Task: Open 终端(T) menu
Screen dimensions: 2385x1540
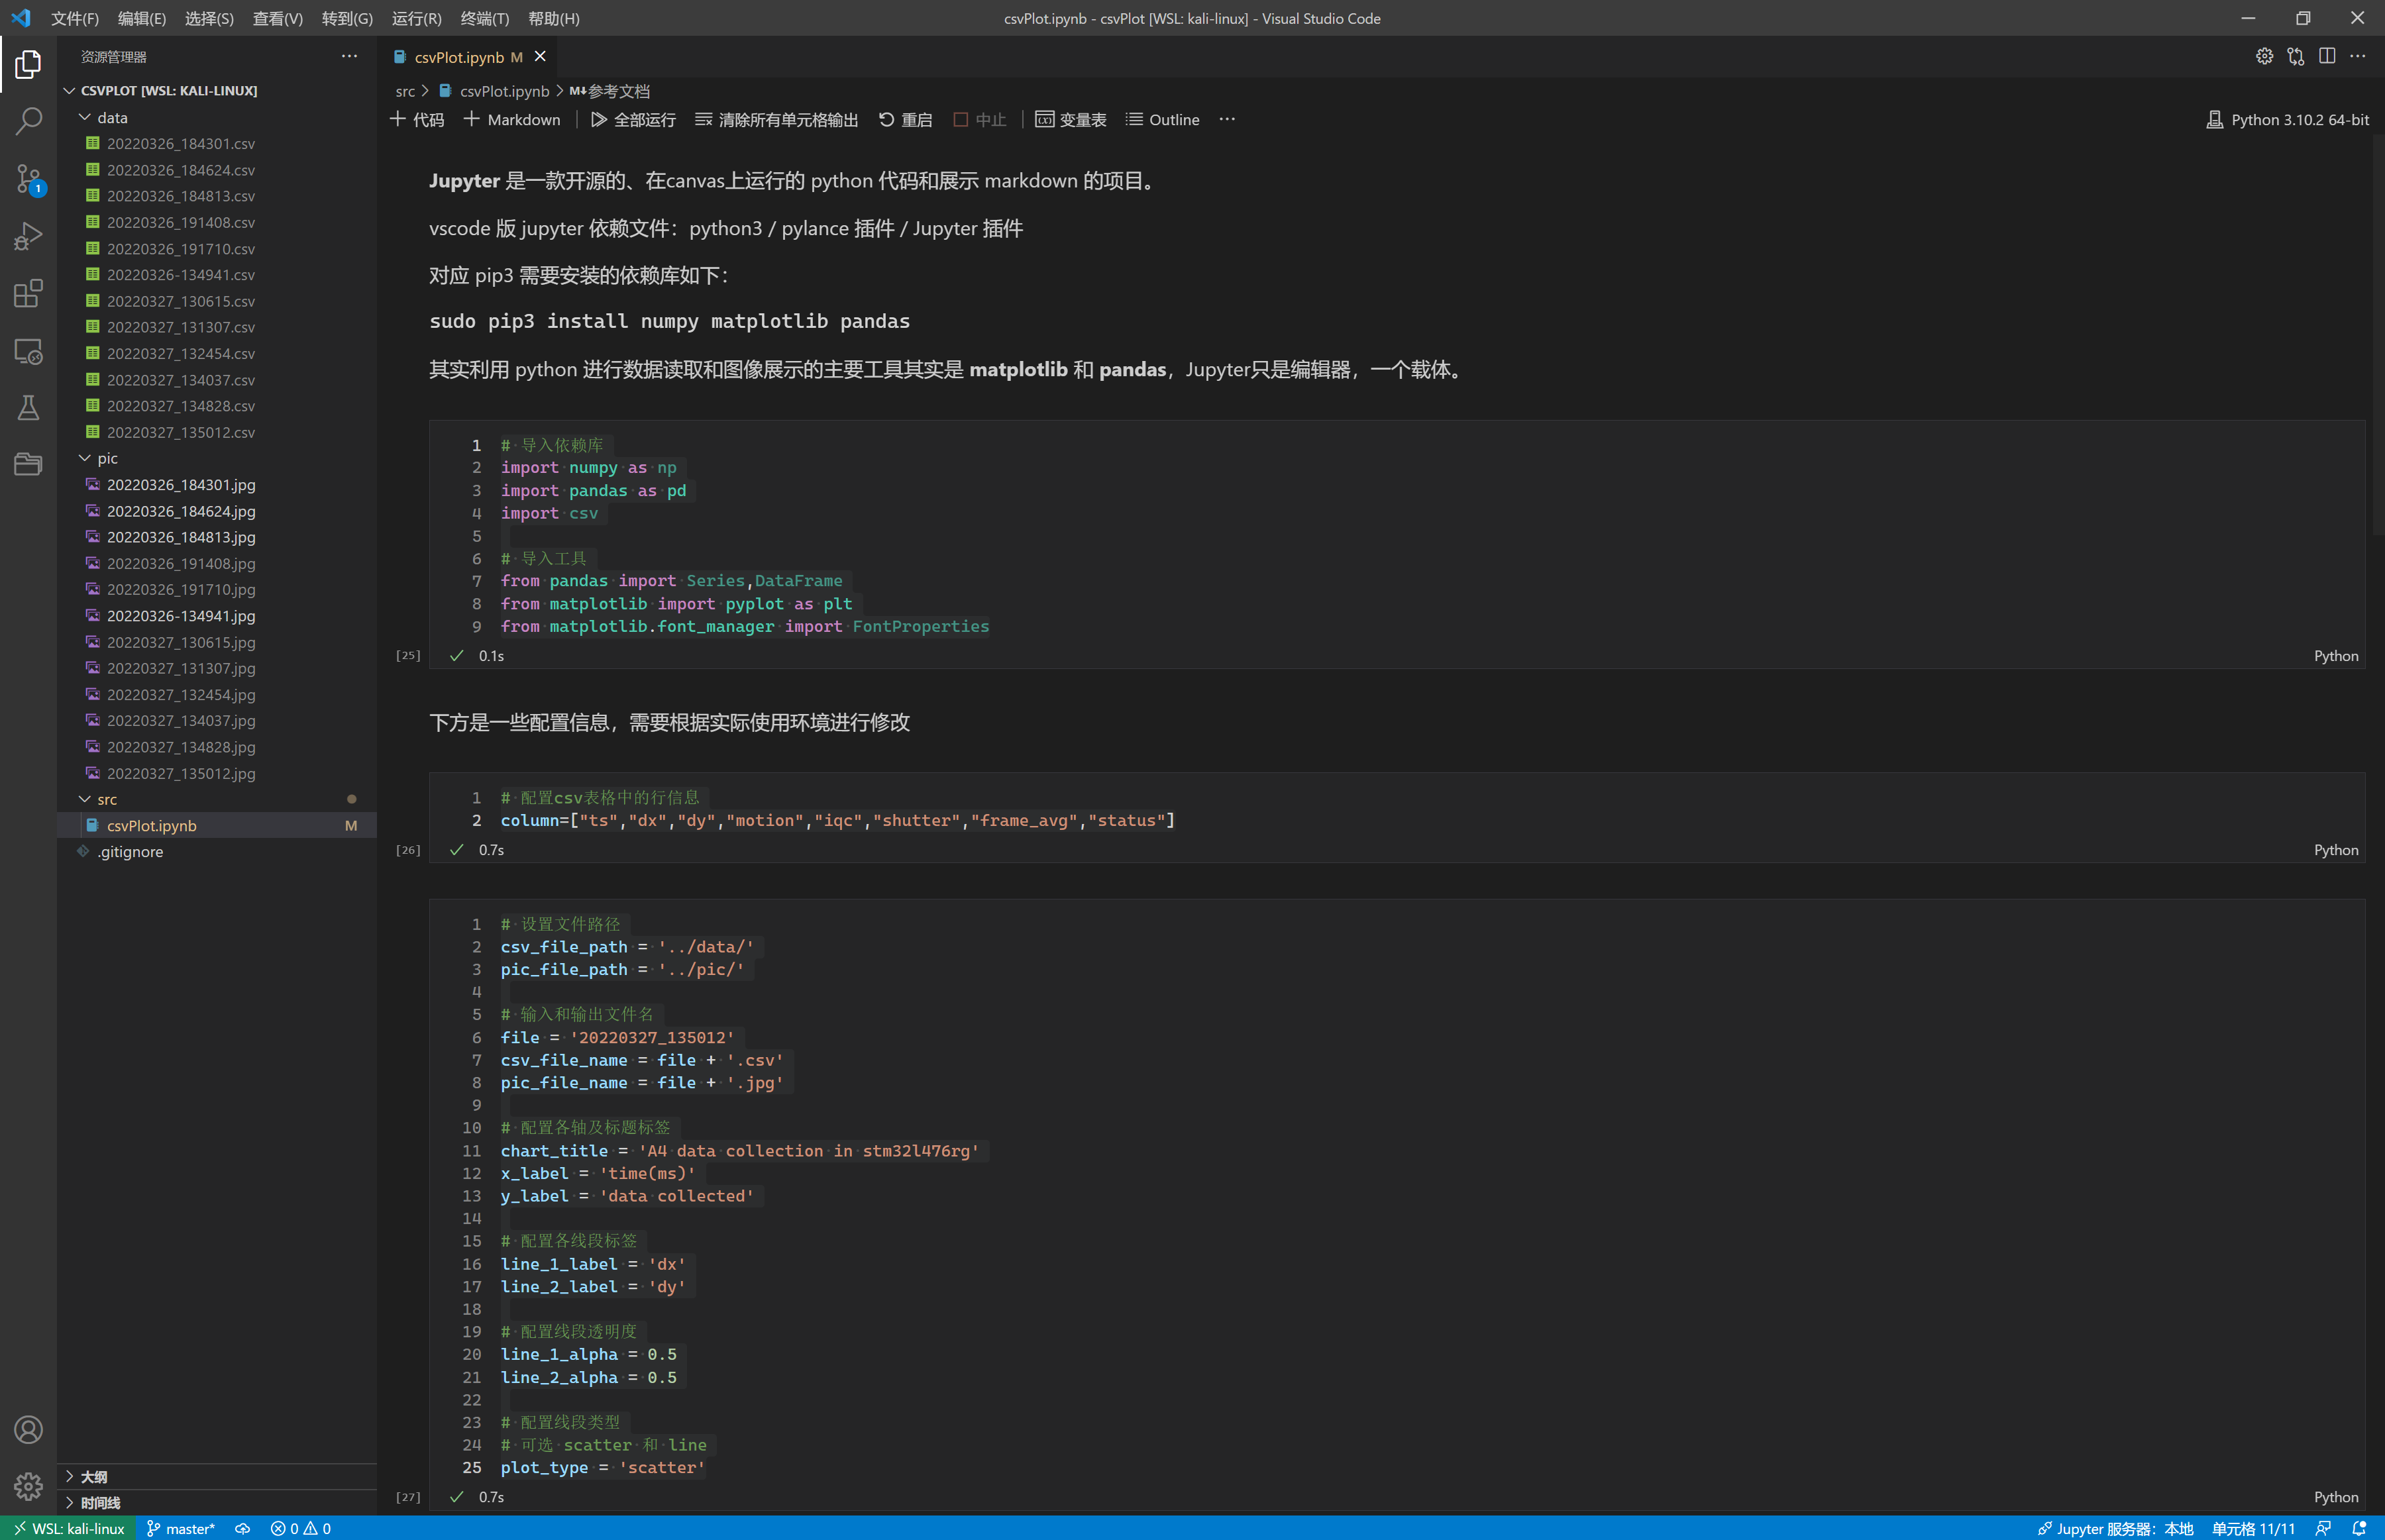Action: coord(484,18)
